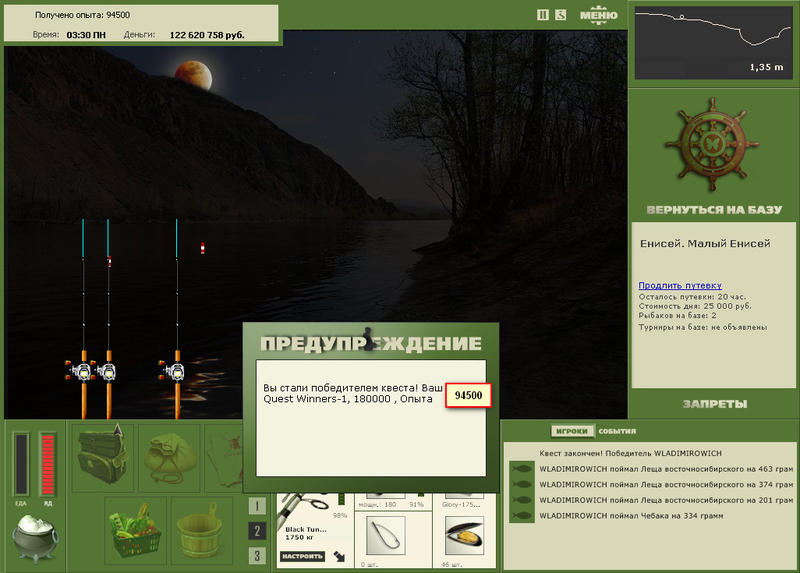Viewport: 800px width, 573px height.
Task: Click the 1750 кг rod strength label
Action: point(299,537)
